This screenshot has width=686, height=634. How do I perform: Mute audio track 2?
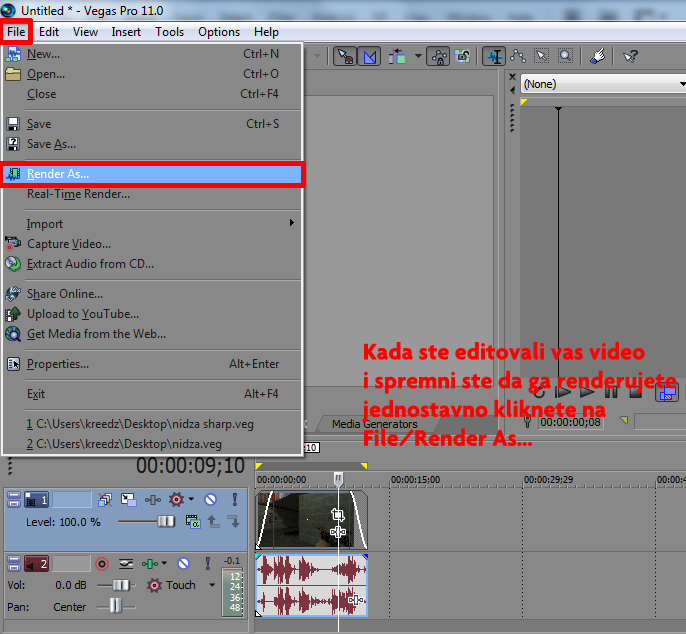(184, 564)
